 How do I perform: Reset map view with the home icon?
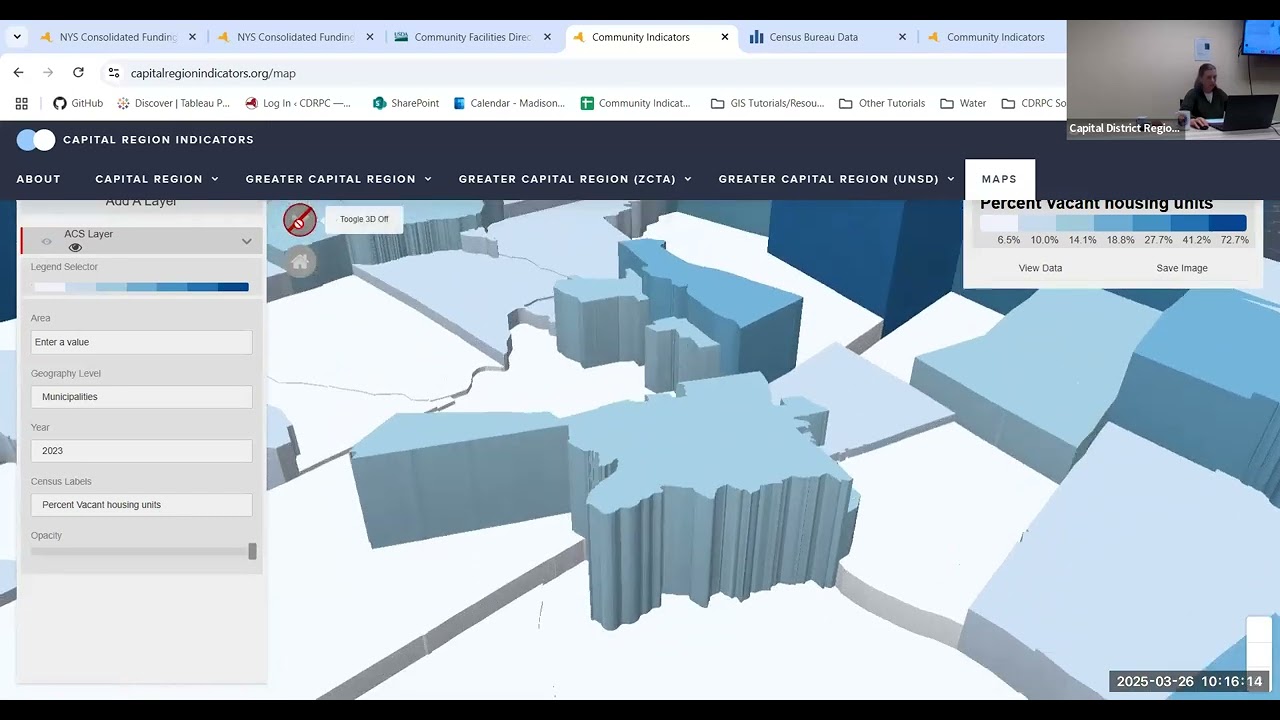coord(300,262)
